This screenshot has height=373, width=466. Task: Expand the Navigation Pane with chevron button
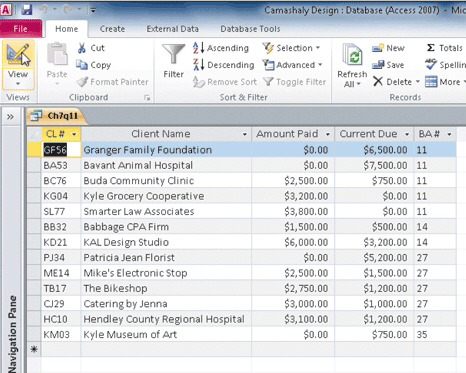coord(10,117)
